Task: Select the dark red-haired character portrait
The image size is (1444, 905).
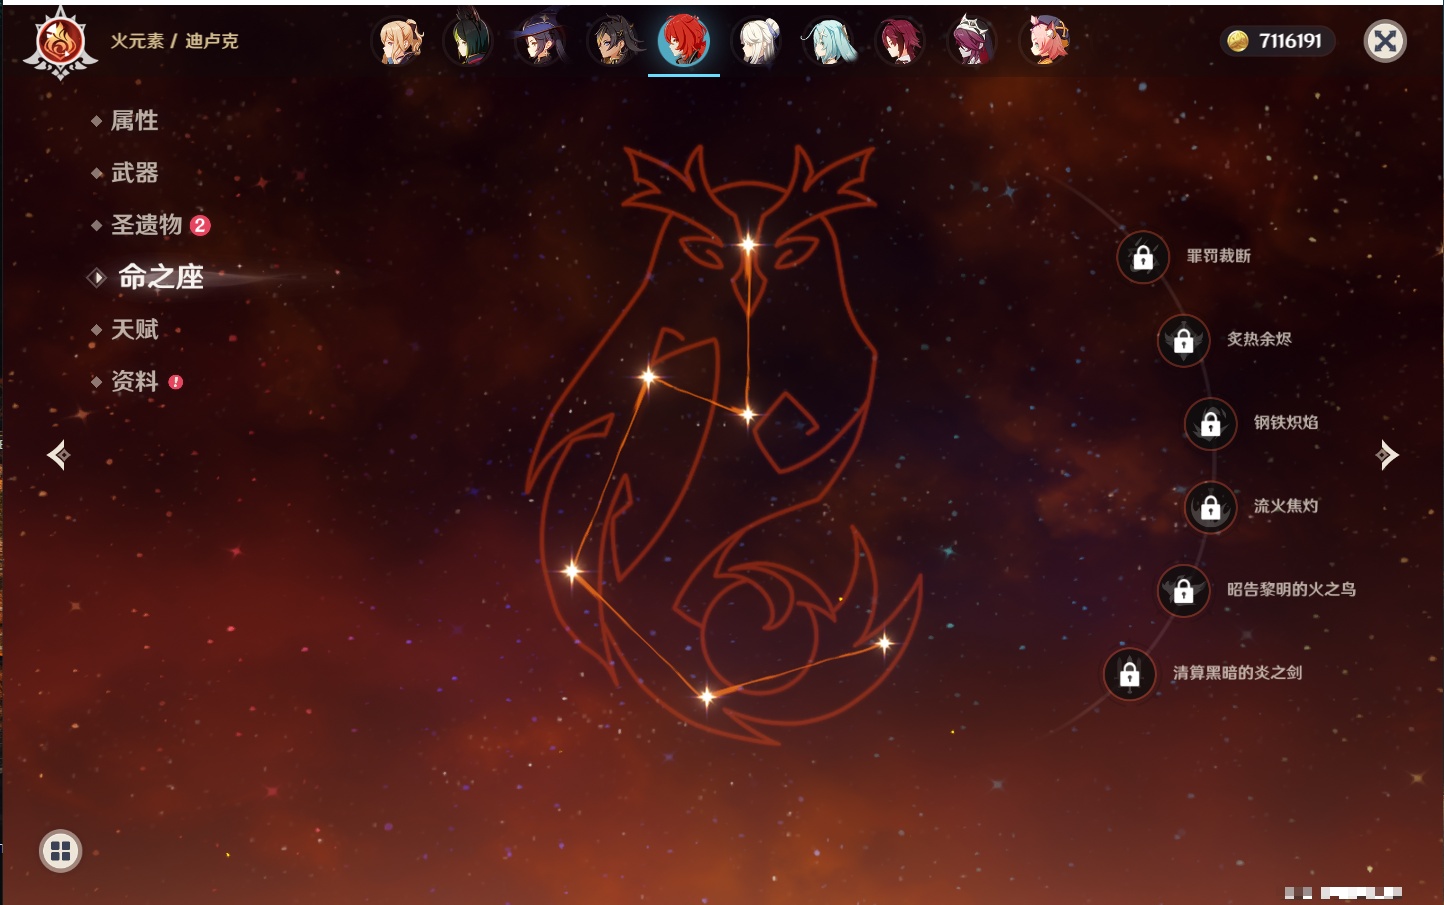Action: (x=899, y=41)
